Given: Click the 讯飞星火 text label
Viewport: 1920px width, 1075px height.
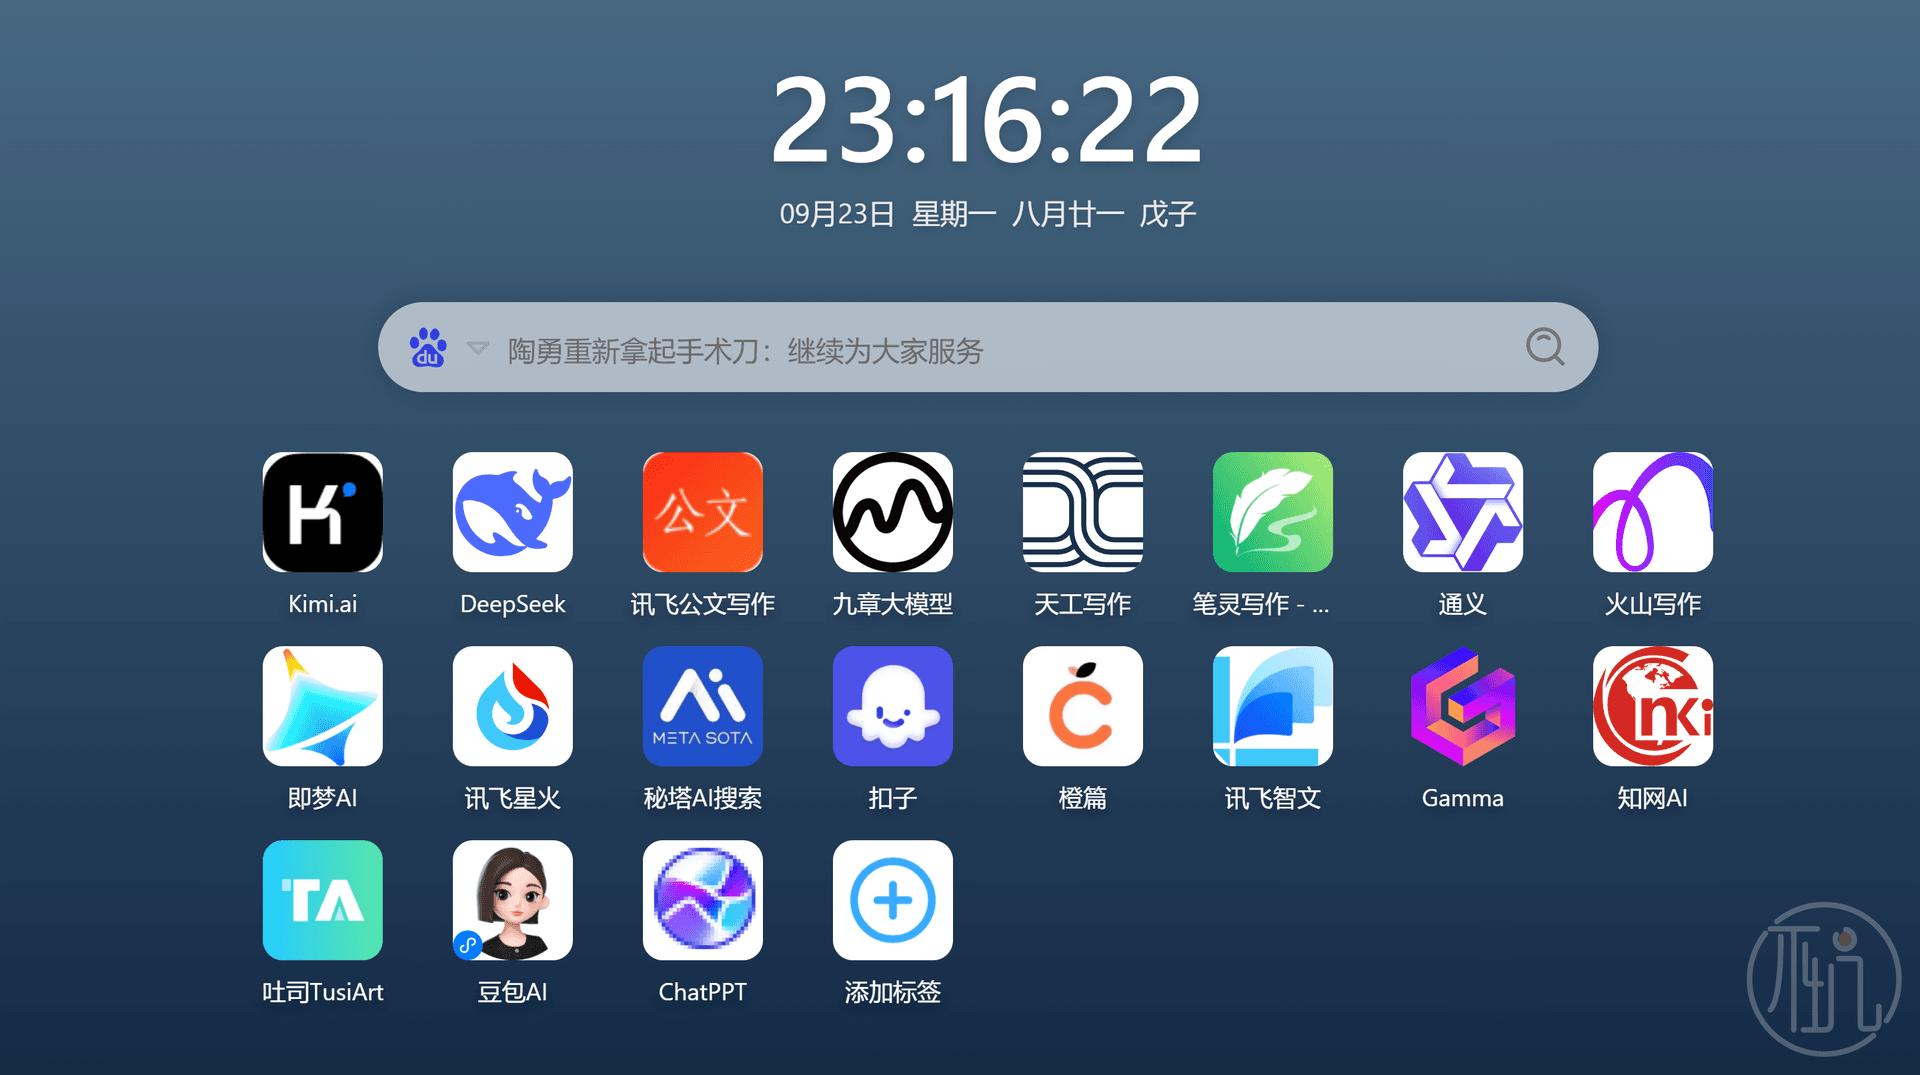Looking at the screenshot, I should coord(512,798).
